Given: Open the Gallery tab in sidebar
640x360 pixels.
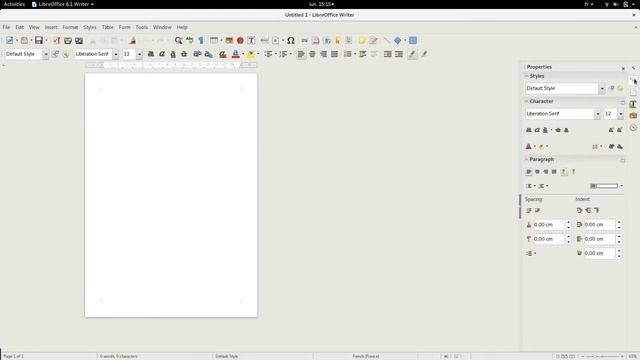Looking at the screenshot, I should tap(633, 116).
